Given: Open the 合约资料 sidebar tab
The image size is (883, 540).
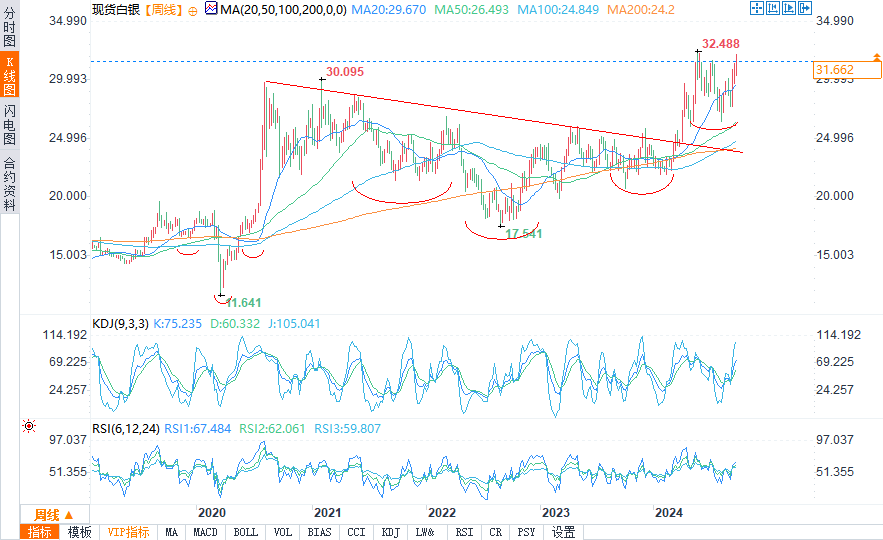Looking at the screenshot, I should (x=10, y=182).
